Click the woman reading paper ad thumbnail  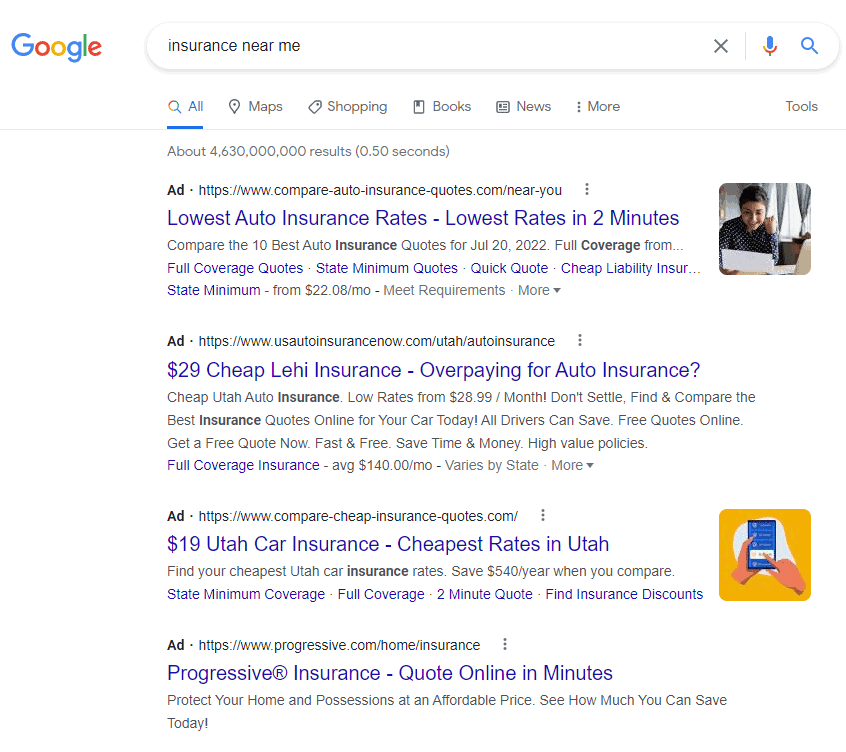pyautogui.click(x=765, y=229)
